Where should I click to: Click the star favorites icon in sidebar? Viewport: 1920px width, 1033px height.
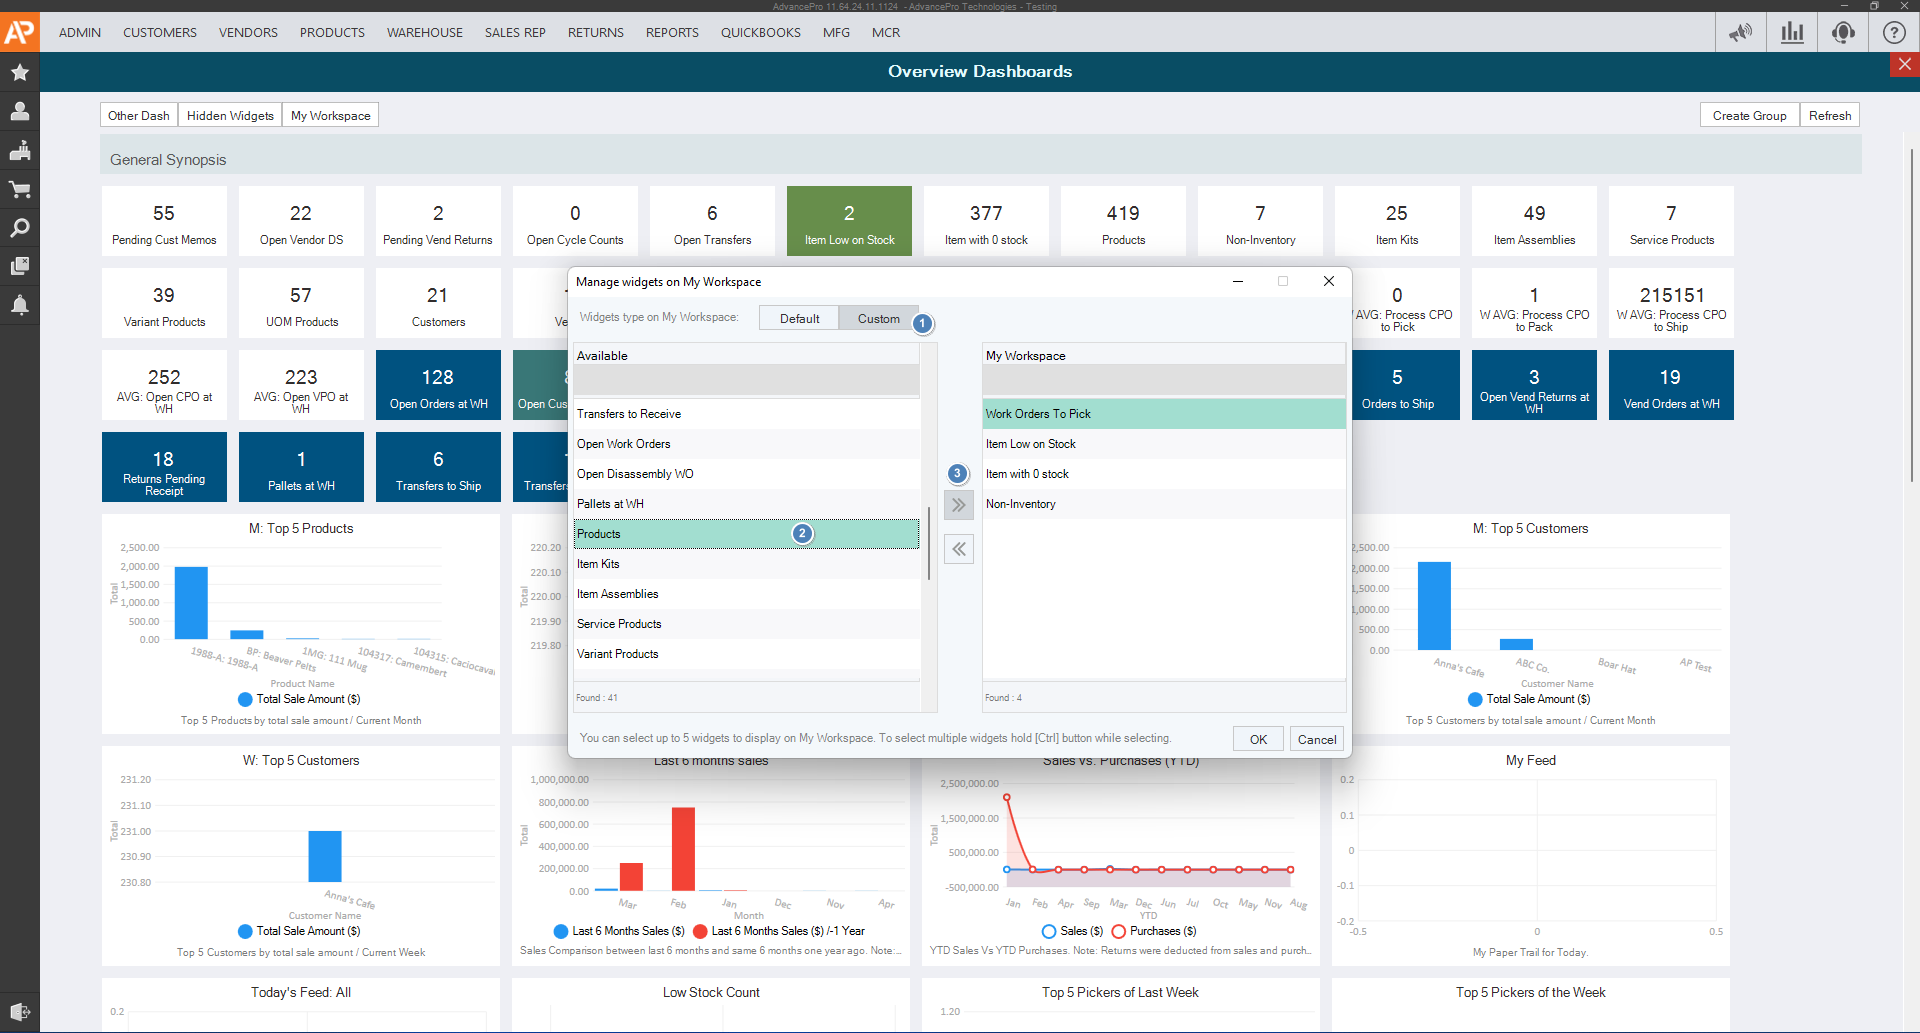[x=19, y=73]
